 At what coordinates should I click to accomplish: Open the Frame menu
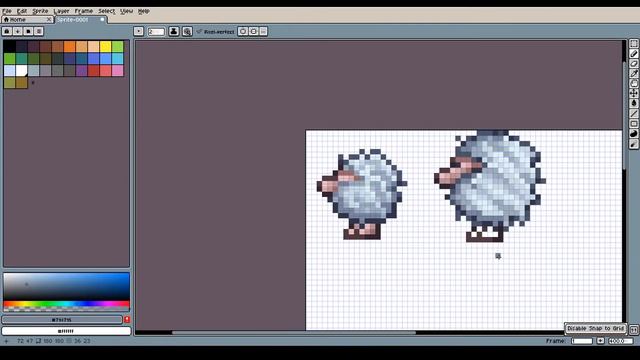point(84,11)
